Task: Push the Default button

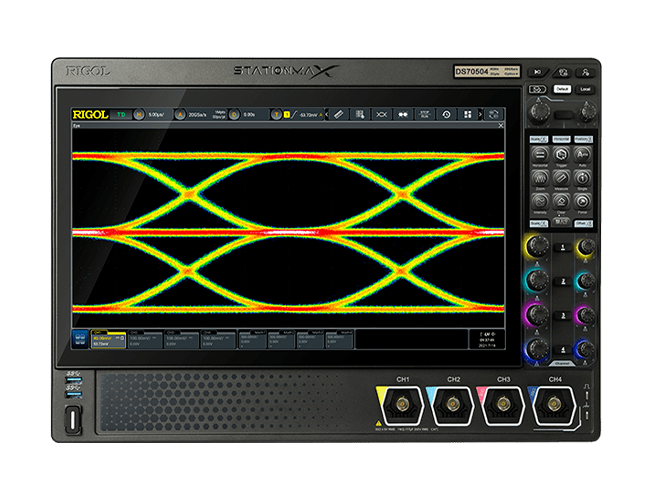Action: [562, 89]
